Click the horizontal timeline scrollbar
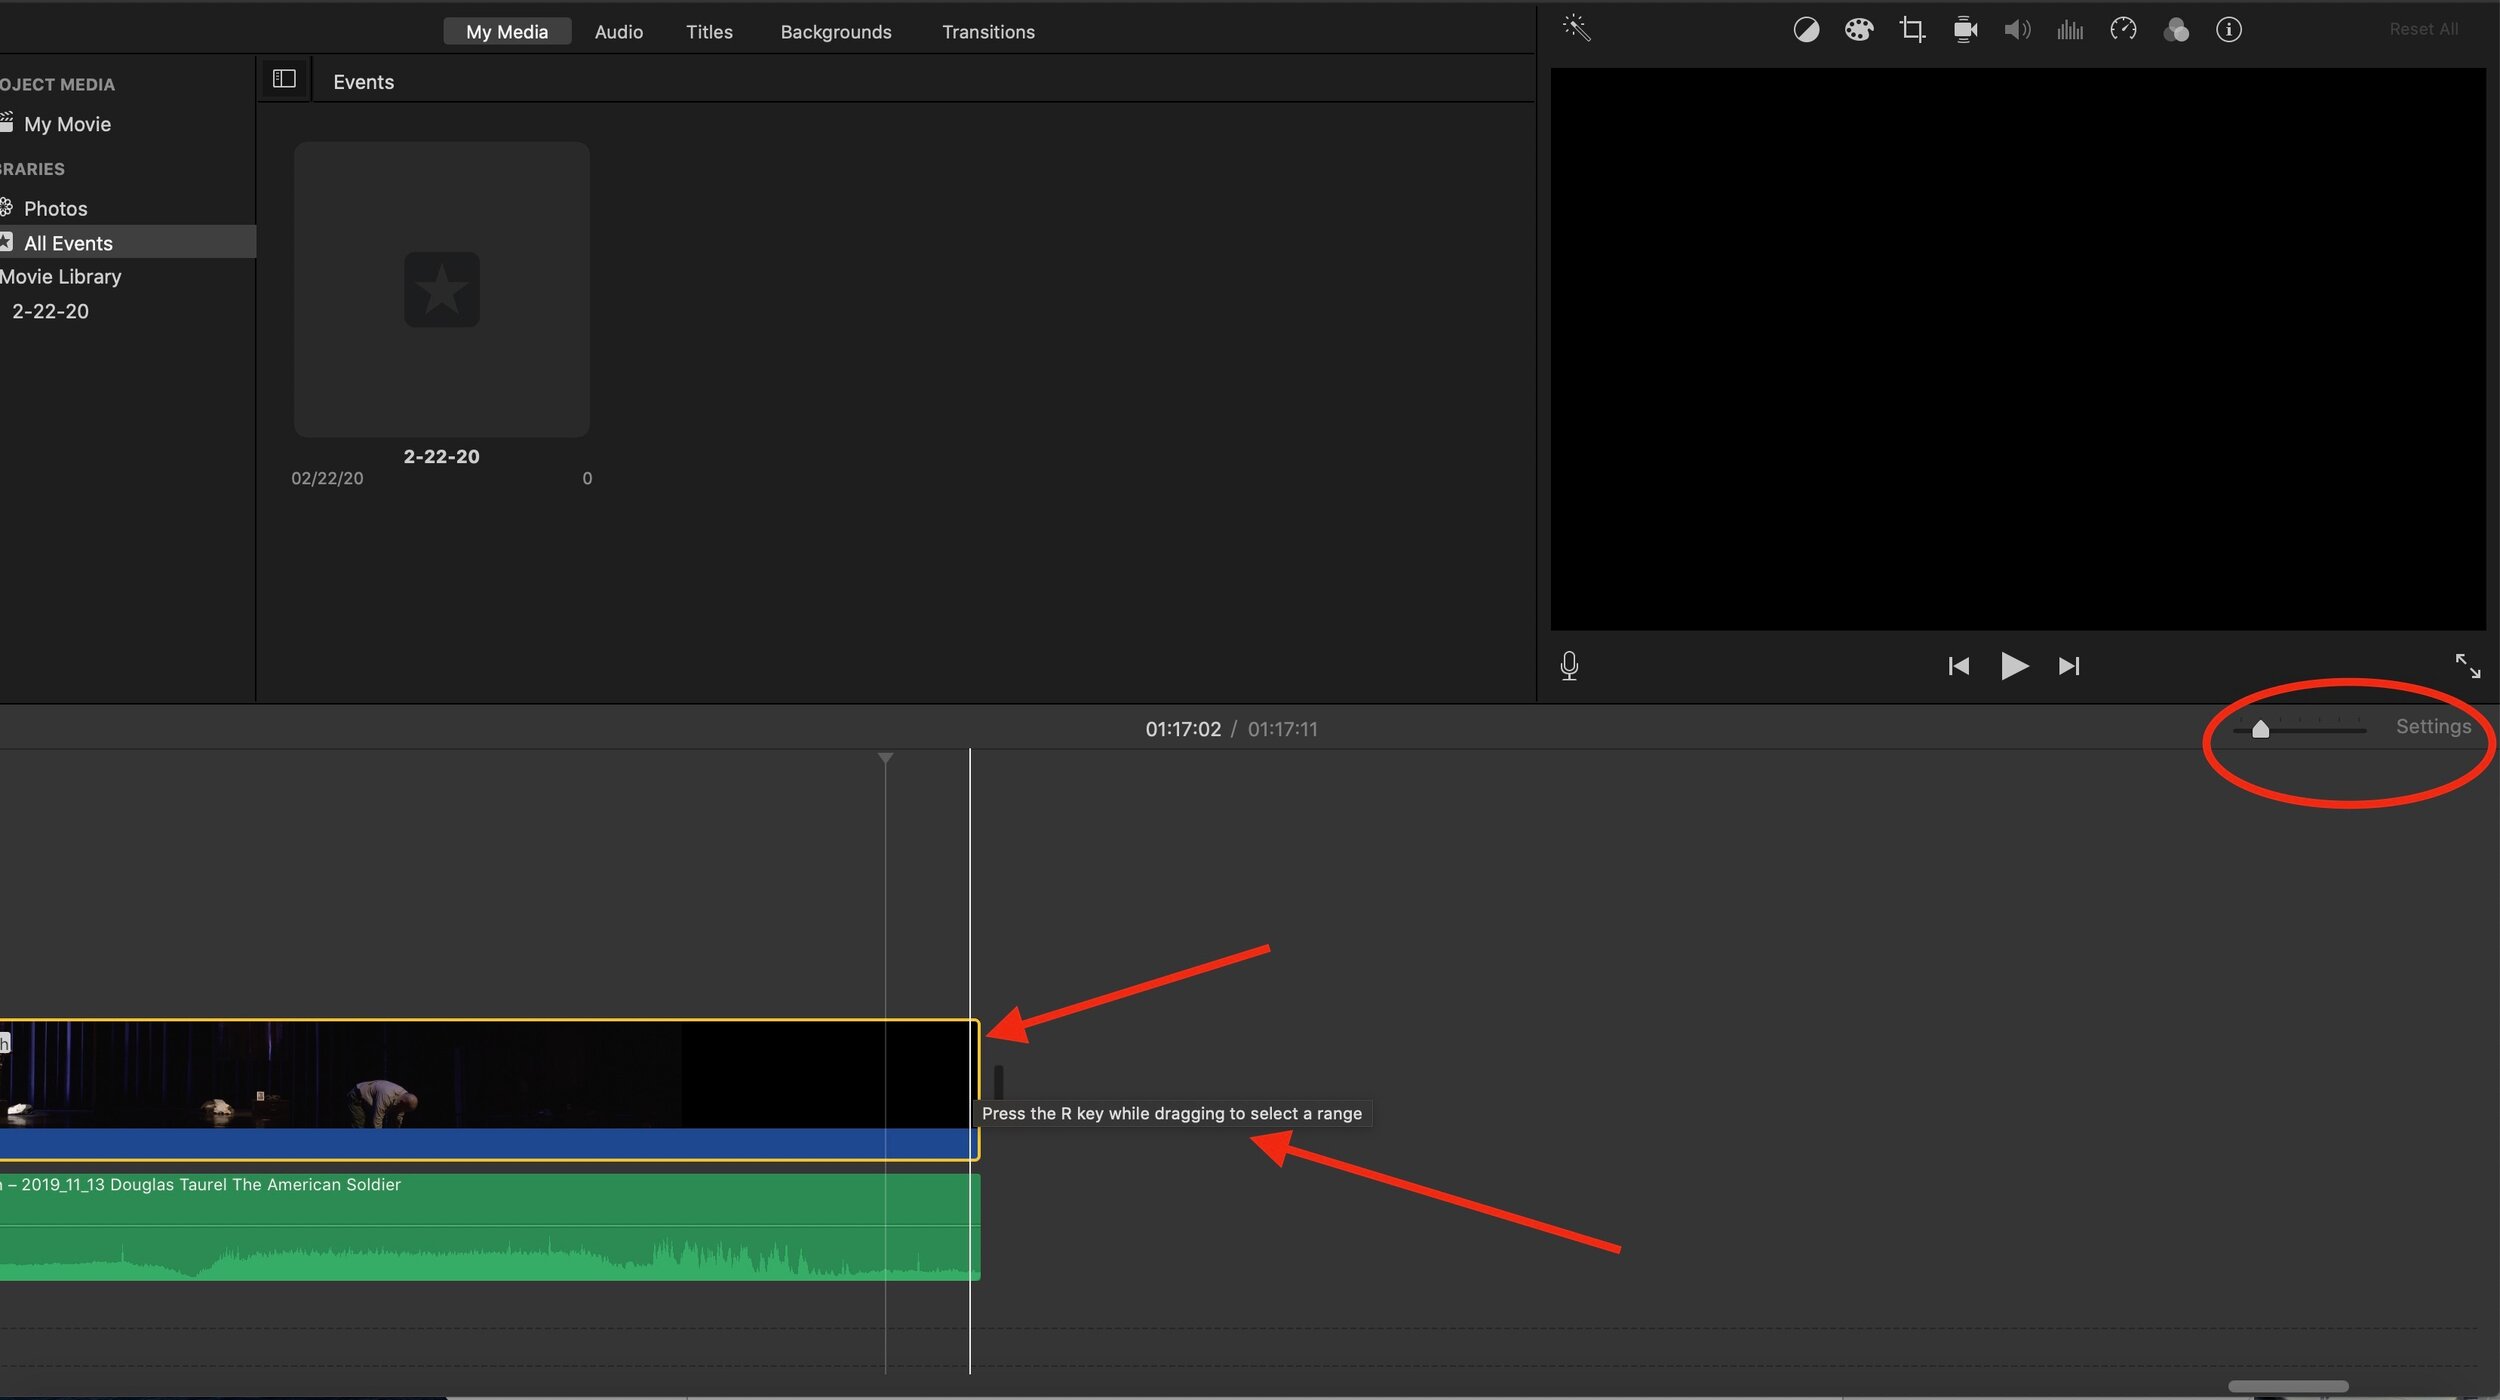 tap(2288, 1386)
